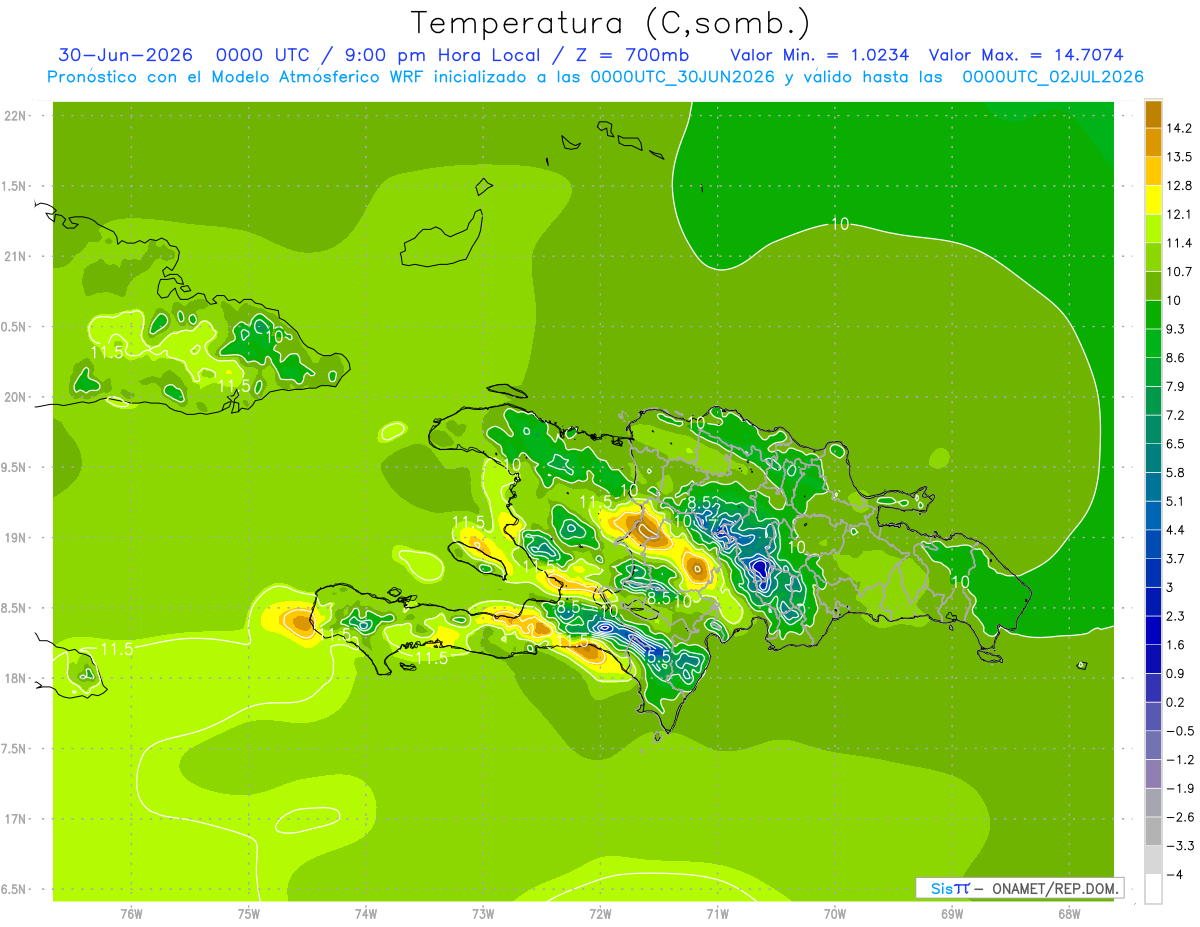This screenshot has height=927, width=1200.
Task: Click the "22N" latitude axis label
Action: click(16, 116)
